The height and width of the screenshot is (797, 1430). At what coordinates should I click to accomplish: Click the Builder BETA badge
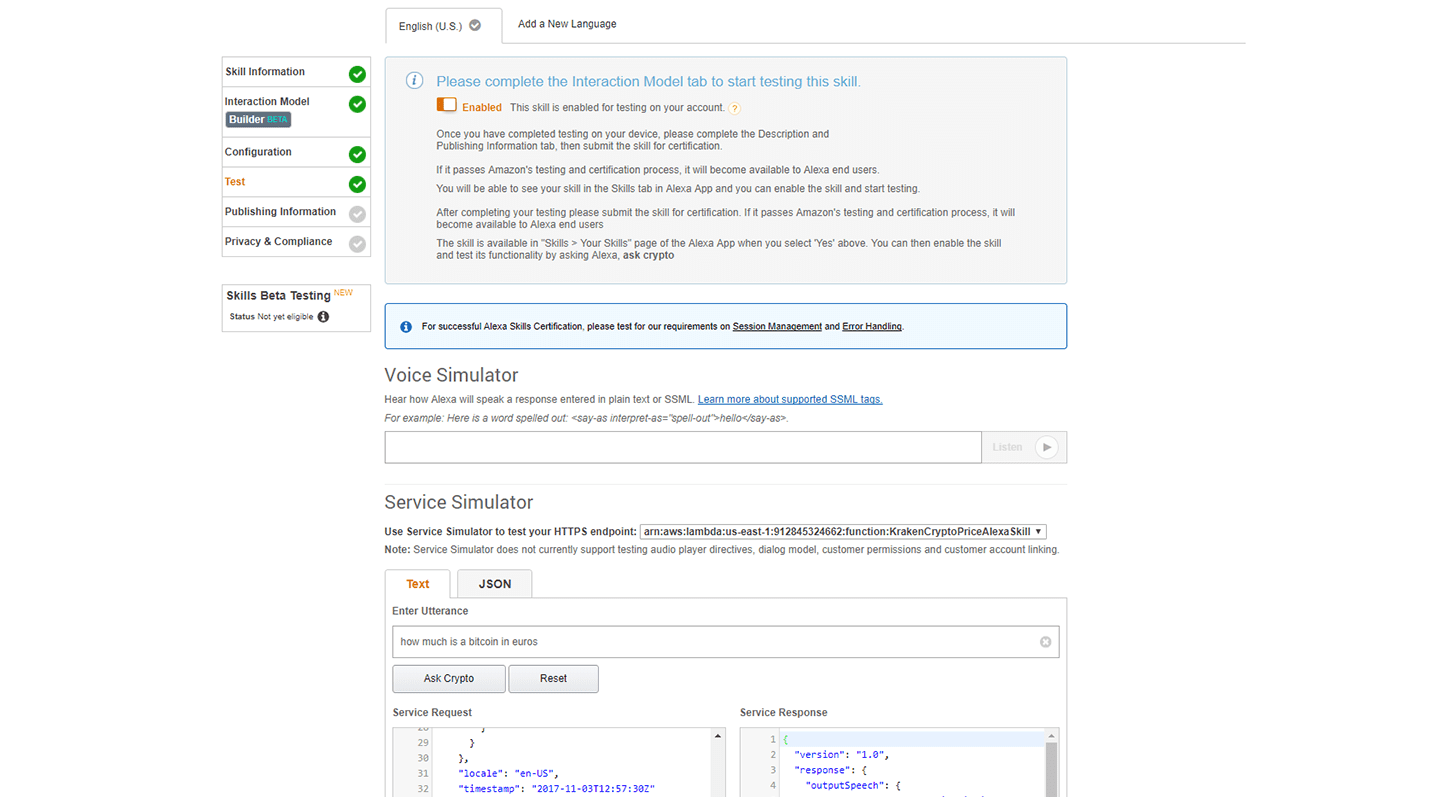[x=258, y=120]
